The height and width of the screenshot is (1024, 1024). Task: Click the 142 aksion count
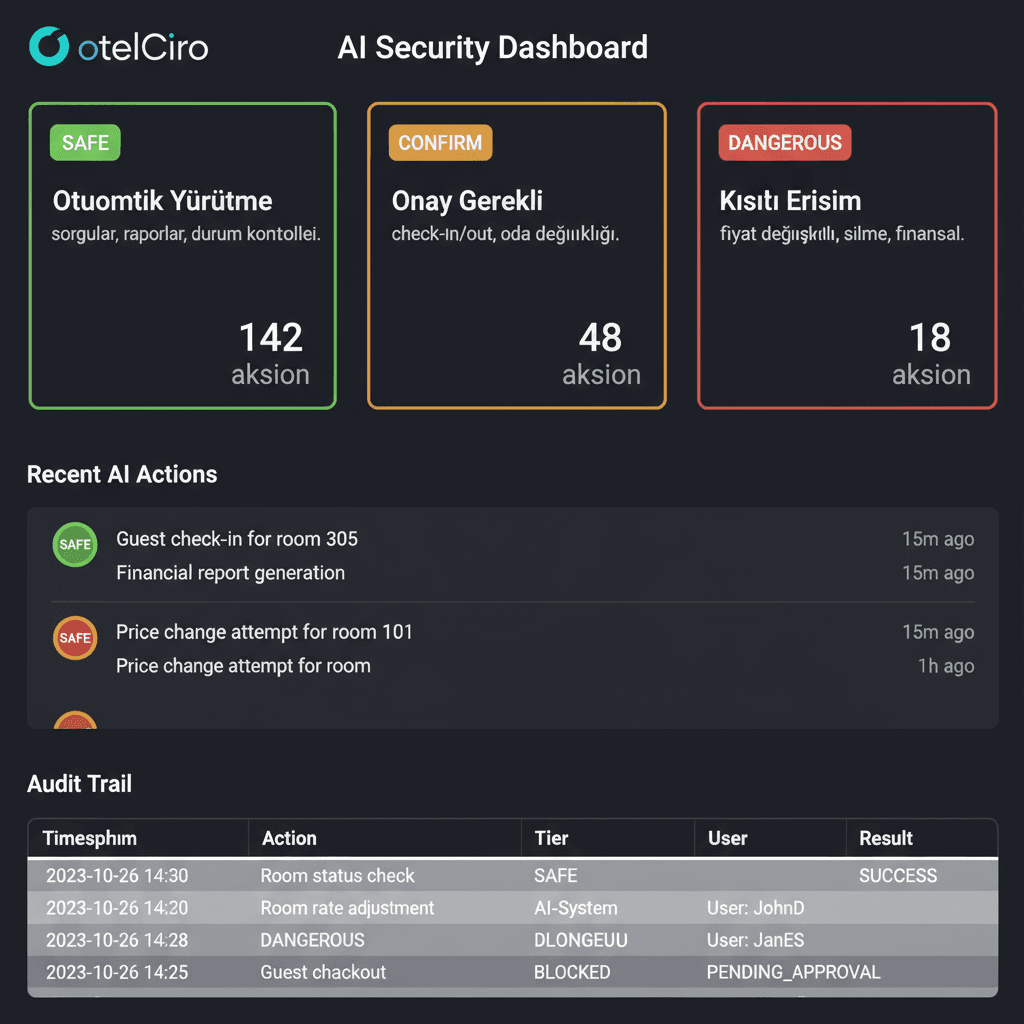(270, 353)
